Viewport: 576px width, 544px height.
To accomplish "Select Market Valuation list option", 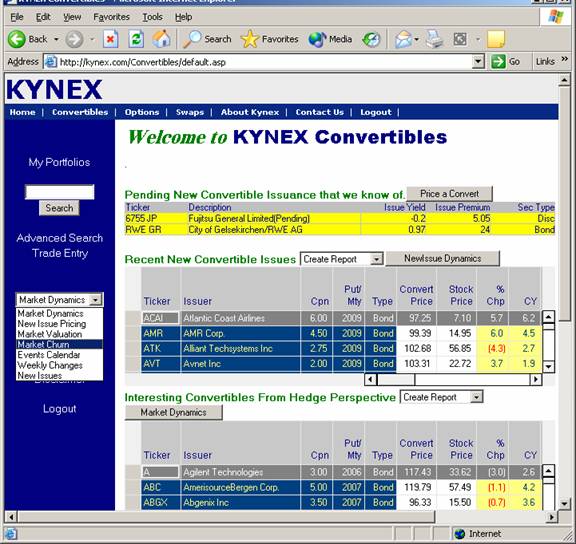I will [60, 334].
